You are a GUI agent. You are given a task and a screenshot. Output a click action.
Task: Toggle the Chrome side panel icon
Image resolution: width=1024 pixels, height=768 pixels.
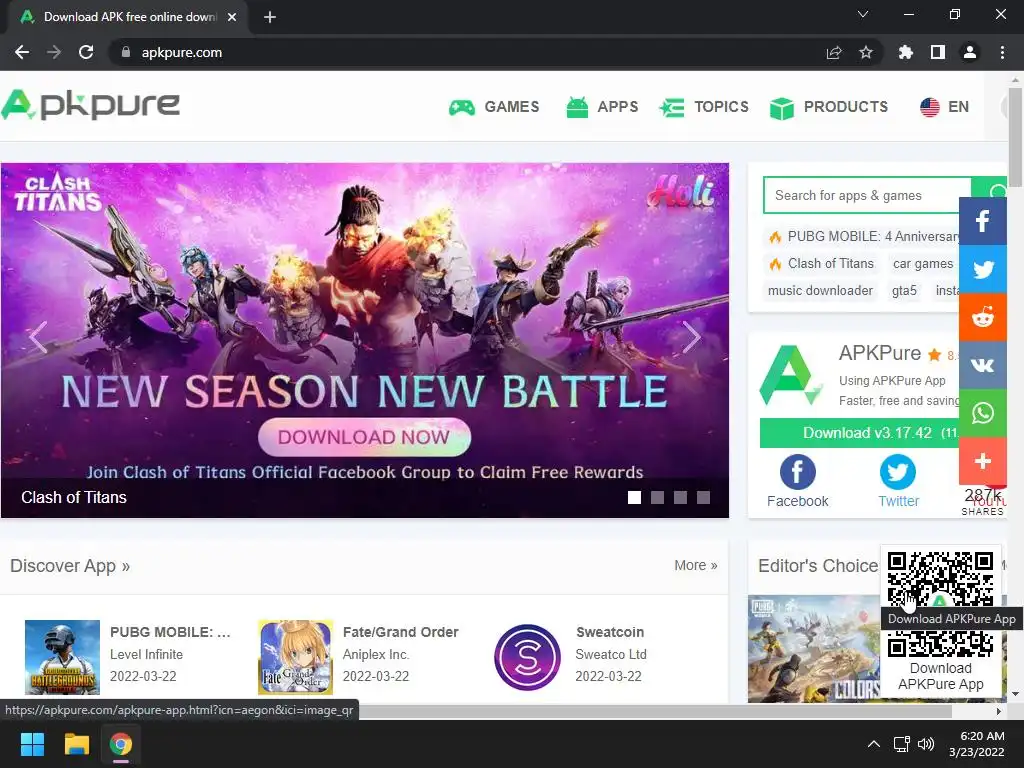point(938,52)
